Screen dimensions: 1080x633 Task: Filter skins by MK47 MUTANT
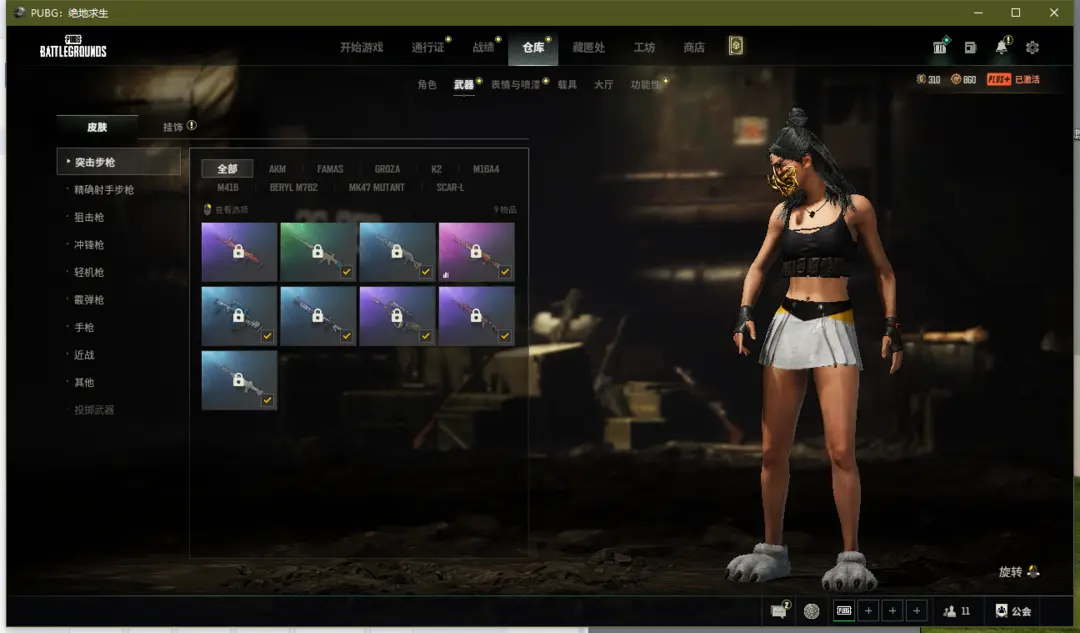[377, 187]
